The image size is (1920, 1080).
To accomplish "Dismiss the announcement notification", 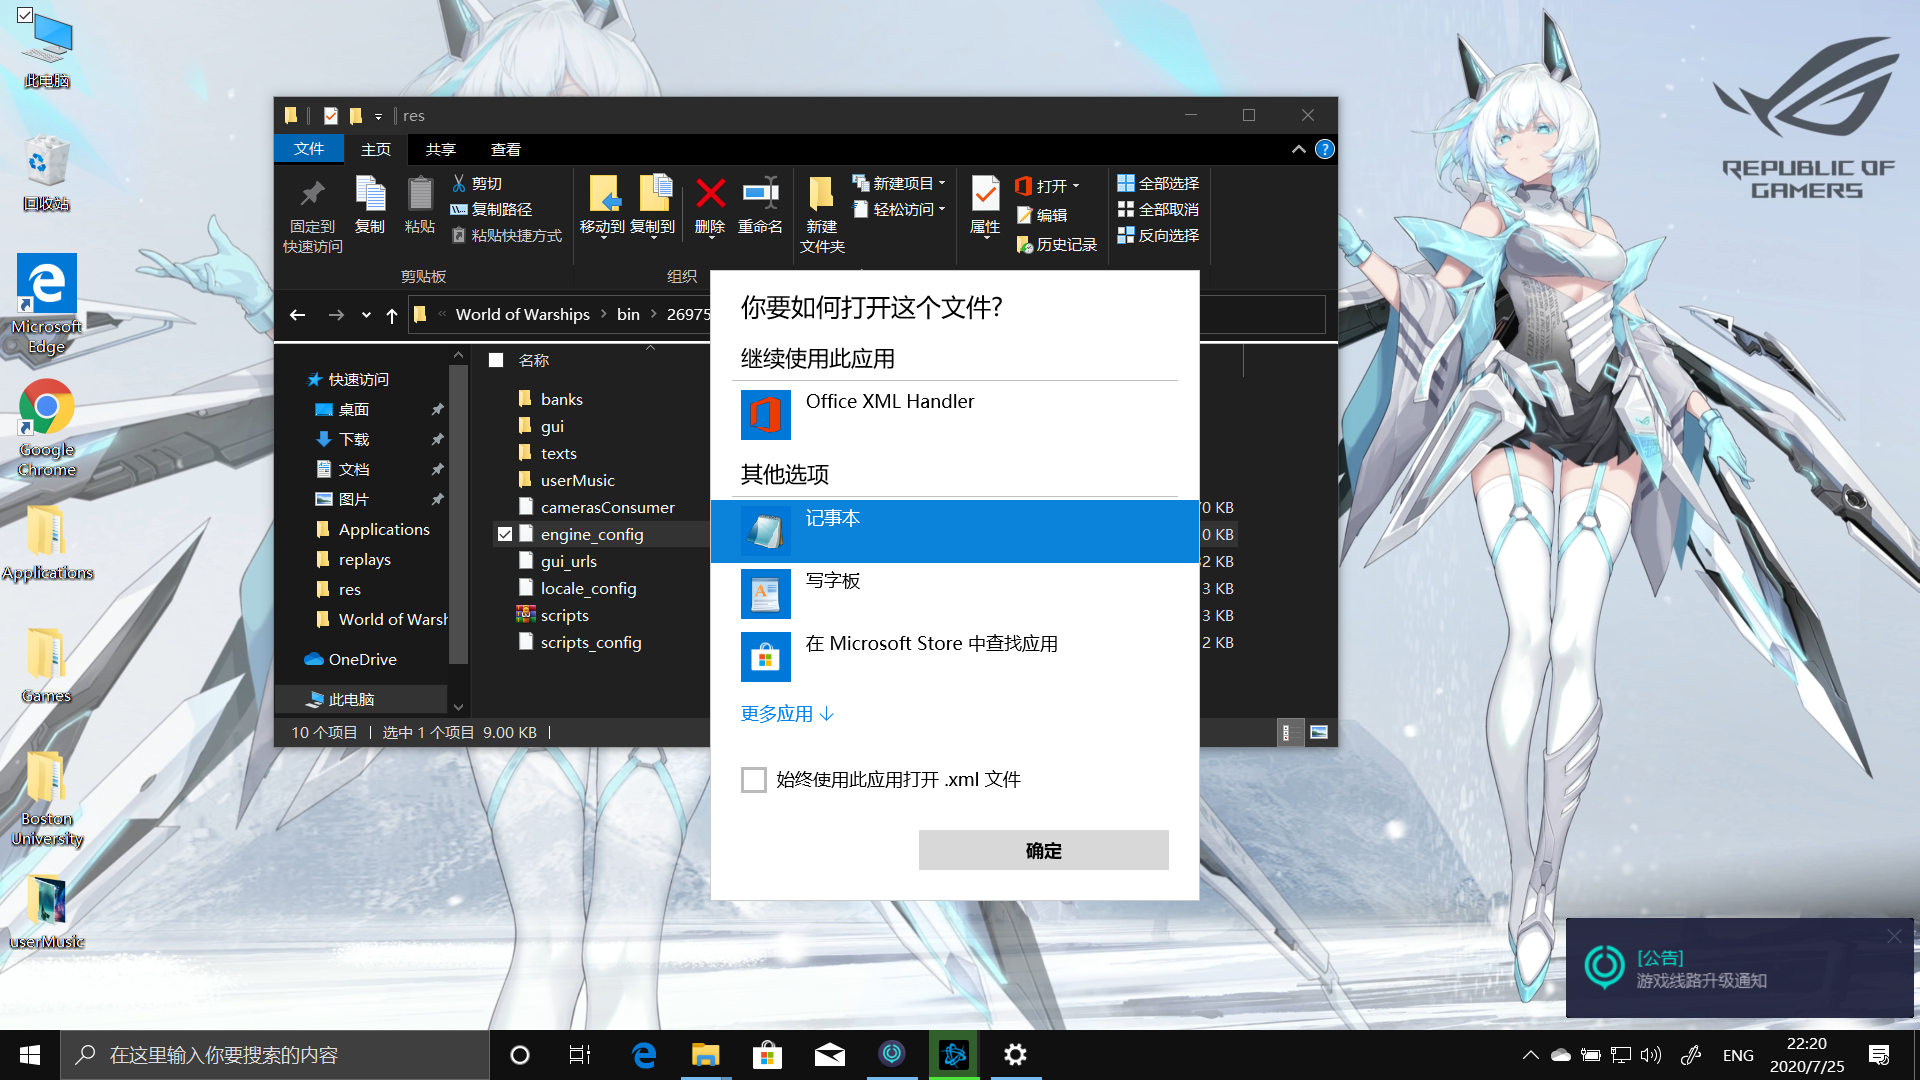I will click(x=1894, y=936).
